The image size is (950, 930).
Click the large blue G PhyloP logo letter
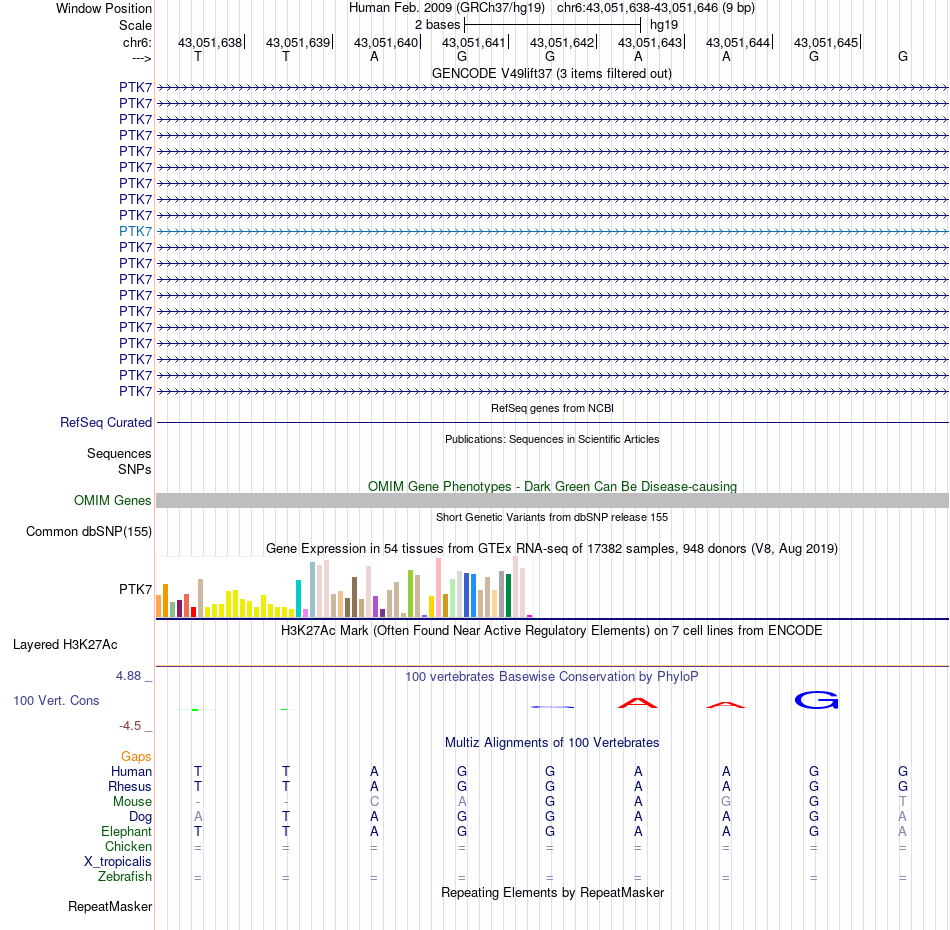(816, 700)
